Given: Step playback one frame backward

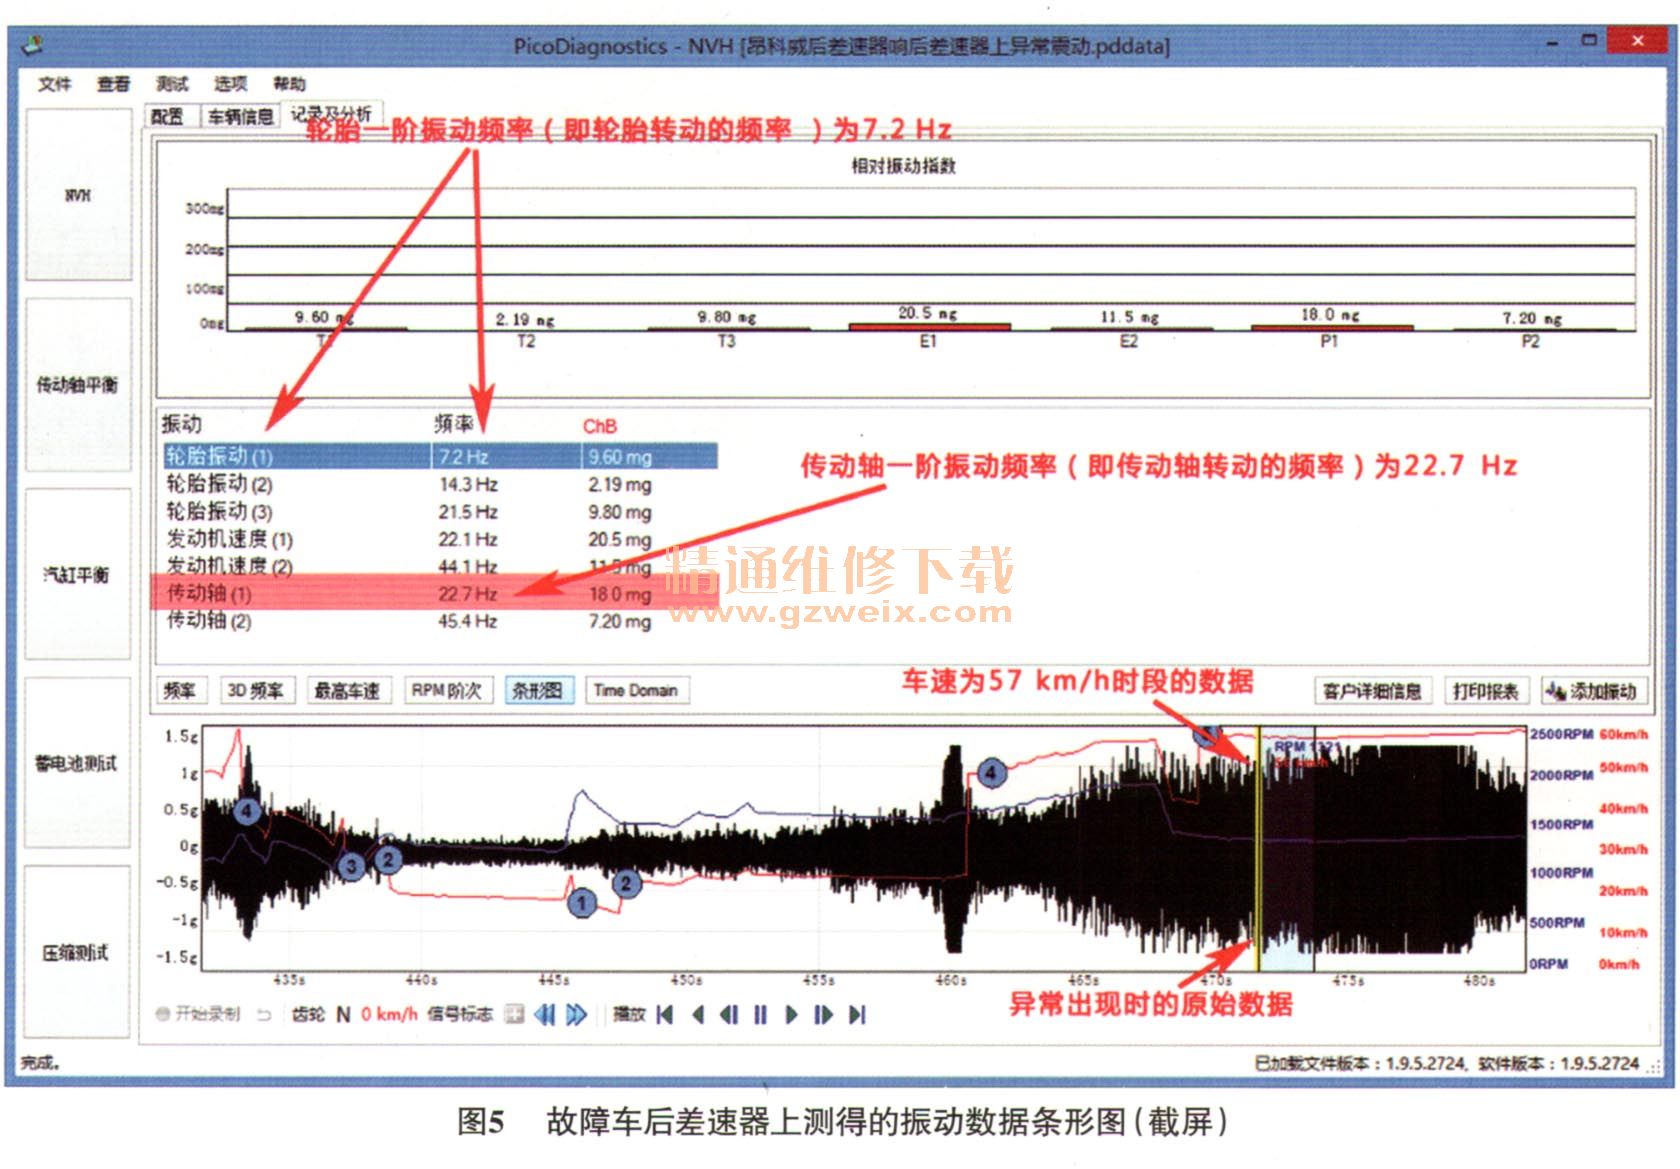Looking at the screenshot, I should (x=728, y=1015).
